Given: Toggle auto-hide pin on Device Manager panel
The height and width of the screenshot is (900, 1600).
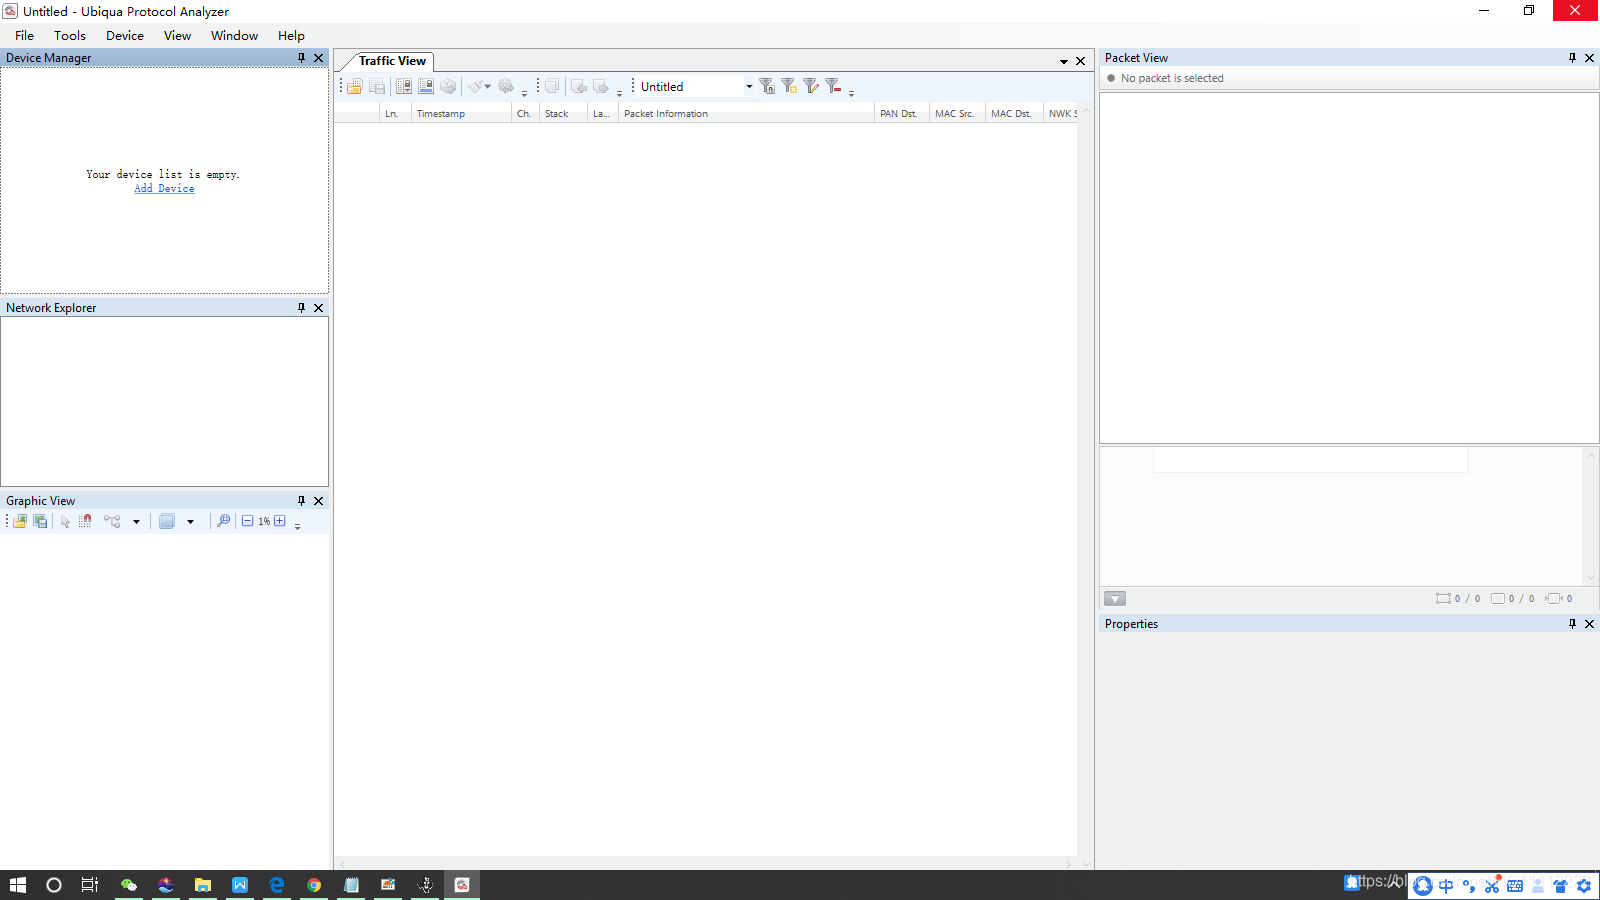Looking at the screenshot, I should pyautogui.click(x=301, y=58).
